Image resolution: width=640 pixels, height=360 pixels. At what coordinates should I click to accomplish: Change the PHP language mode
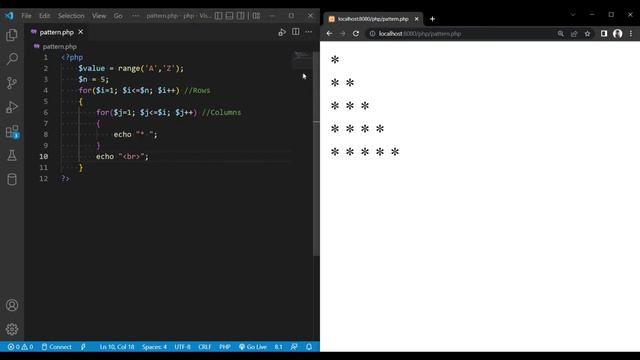(x=225, y=347)
